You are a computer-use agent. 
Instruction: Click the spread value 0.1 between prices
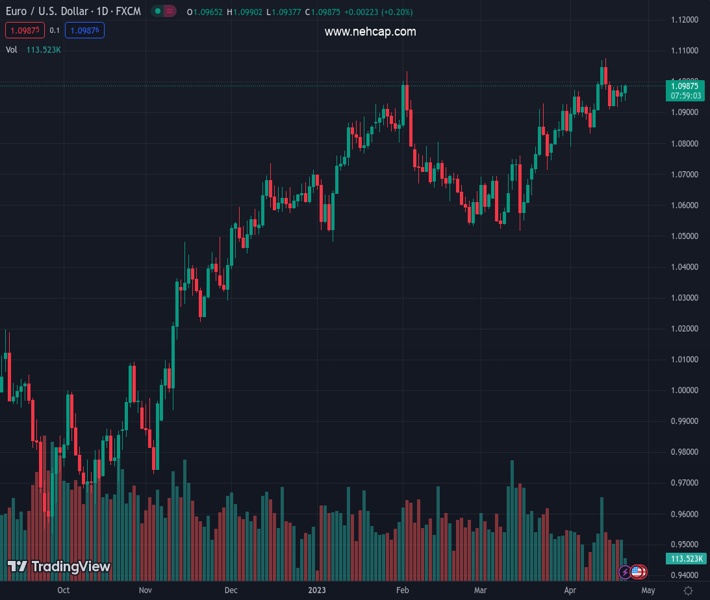[x=55, y=30]
